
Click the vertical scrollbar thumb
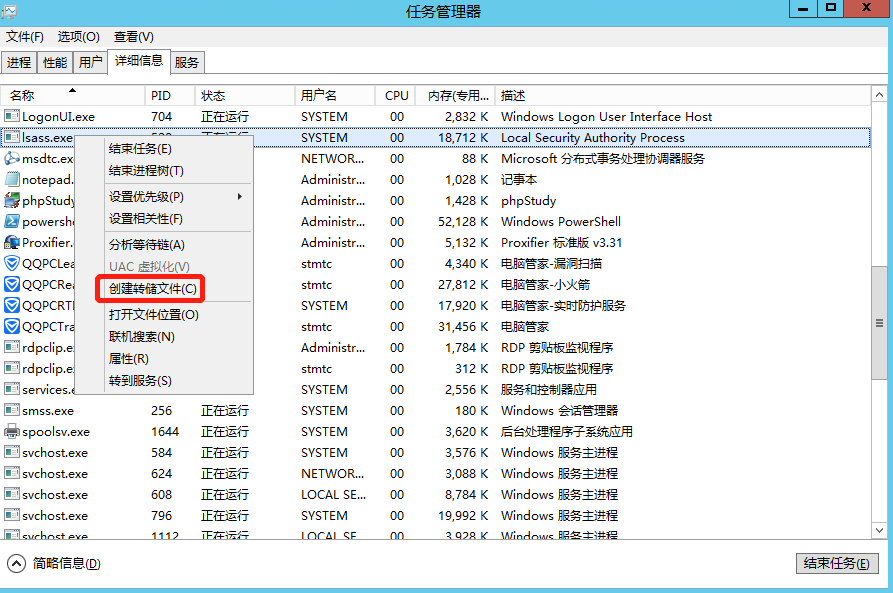coord(879,323)
